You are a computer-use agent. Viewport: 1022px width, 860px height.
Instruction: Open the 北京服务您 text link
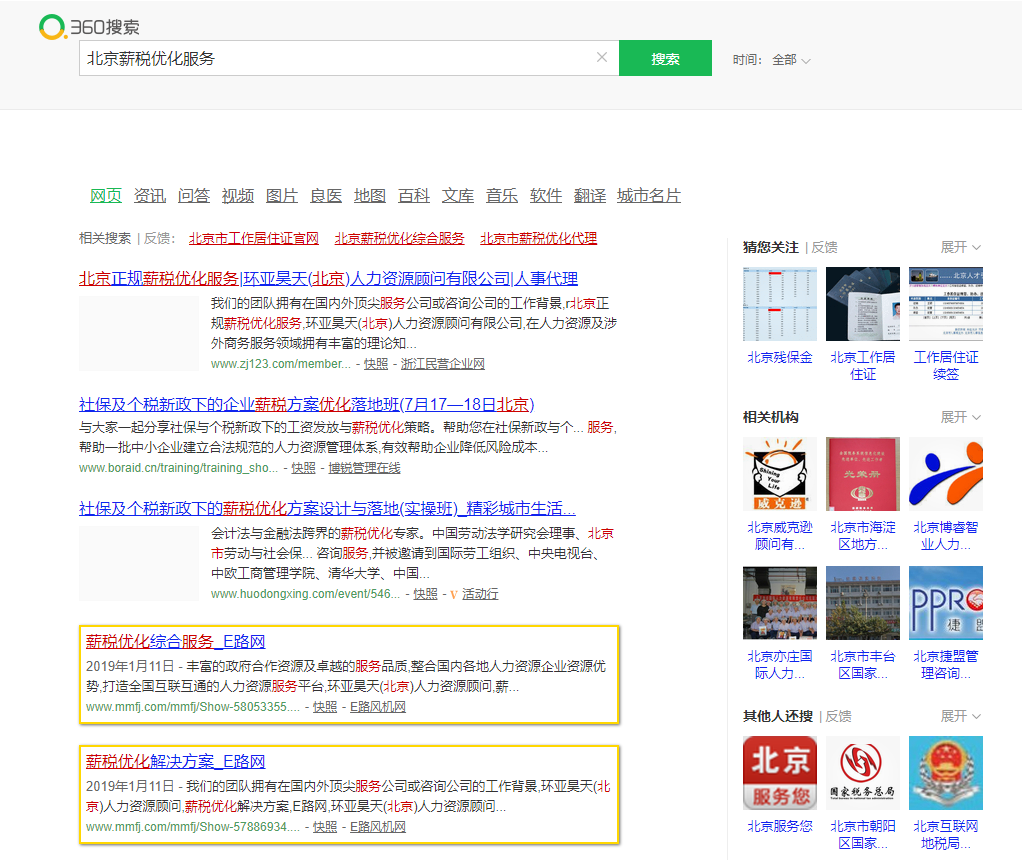pyautogui.click(x=780, y=827)
